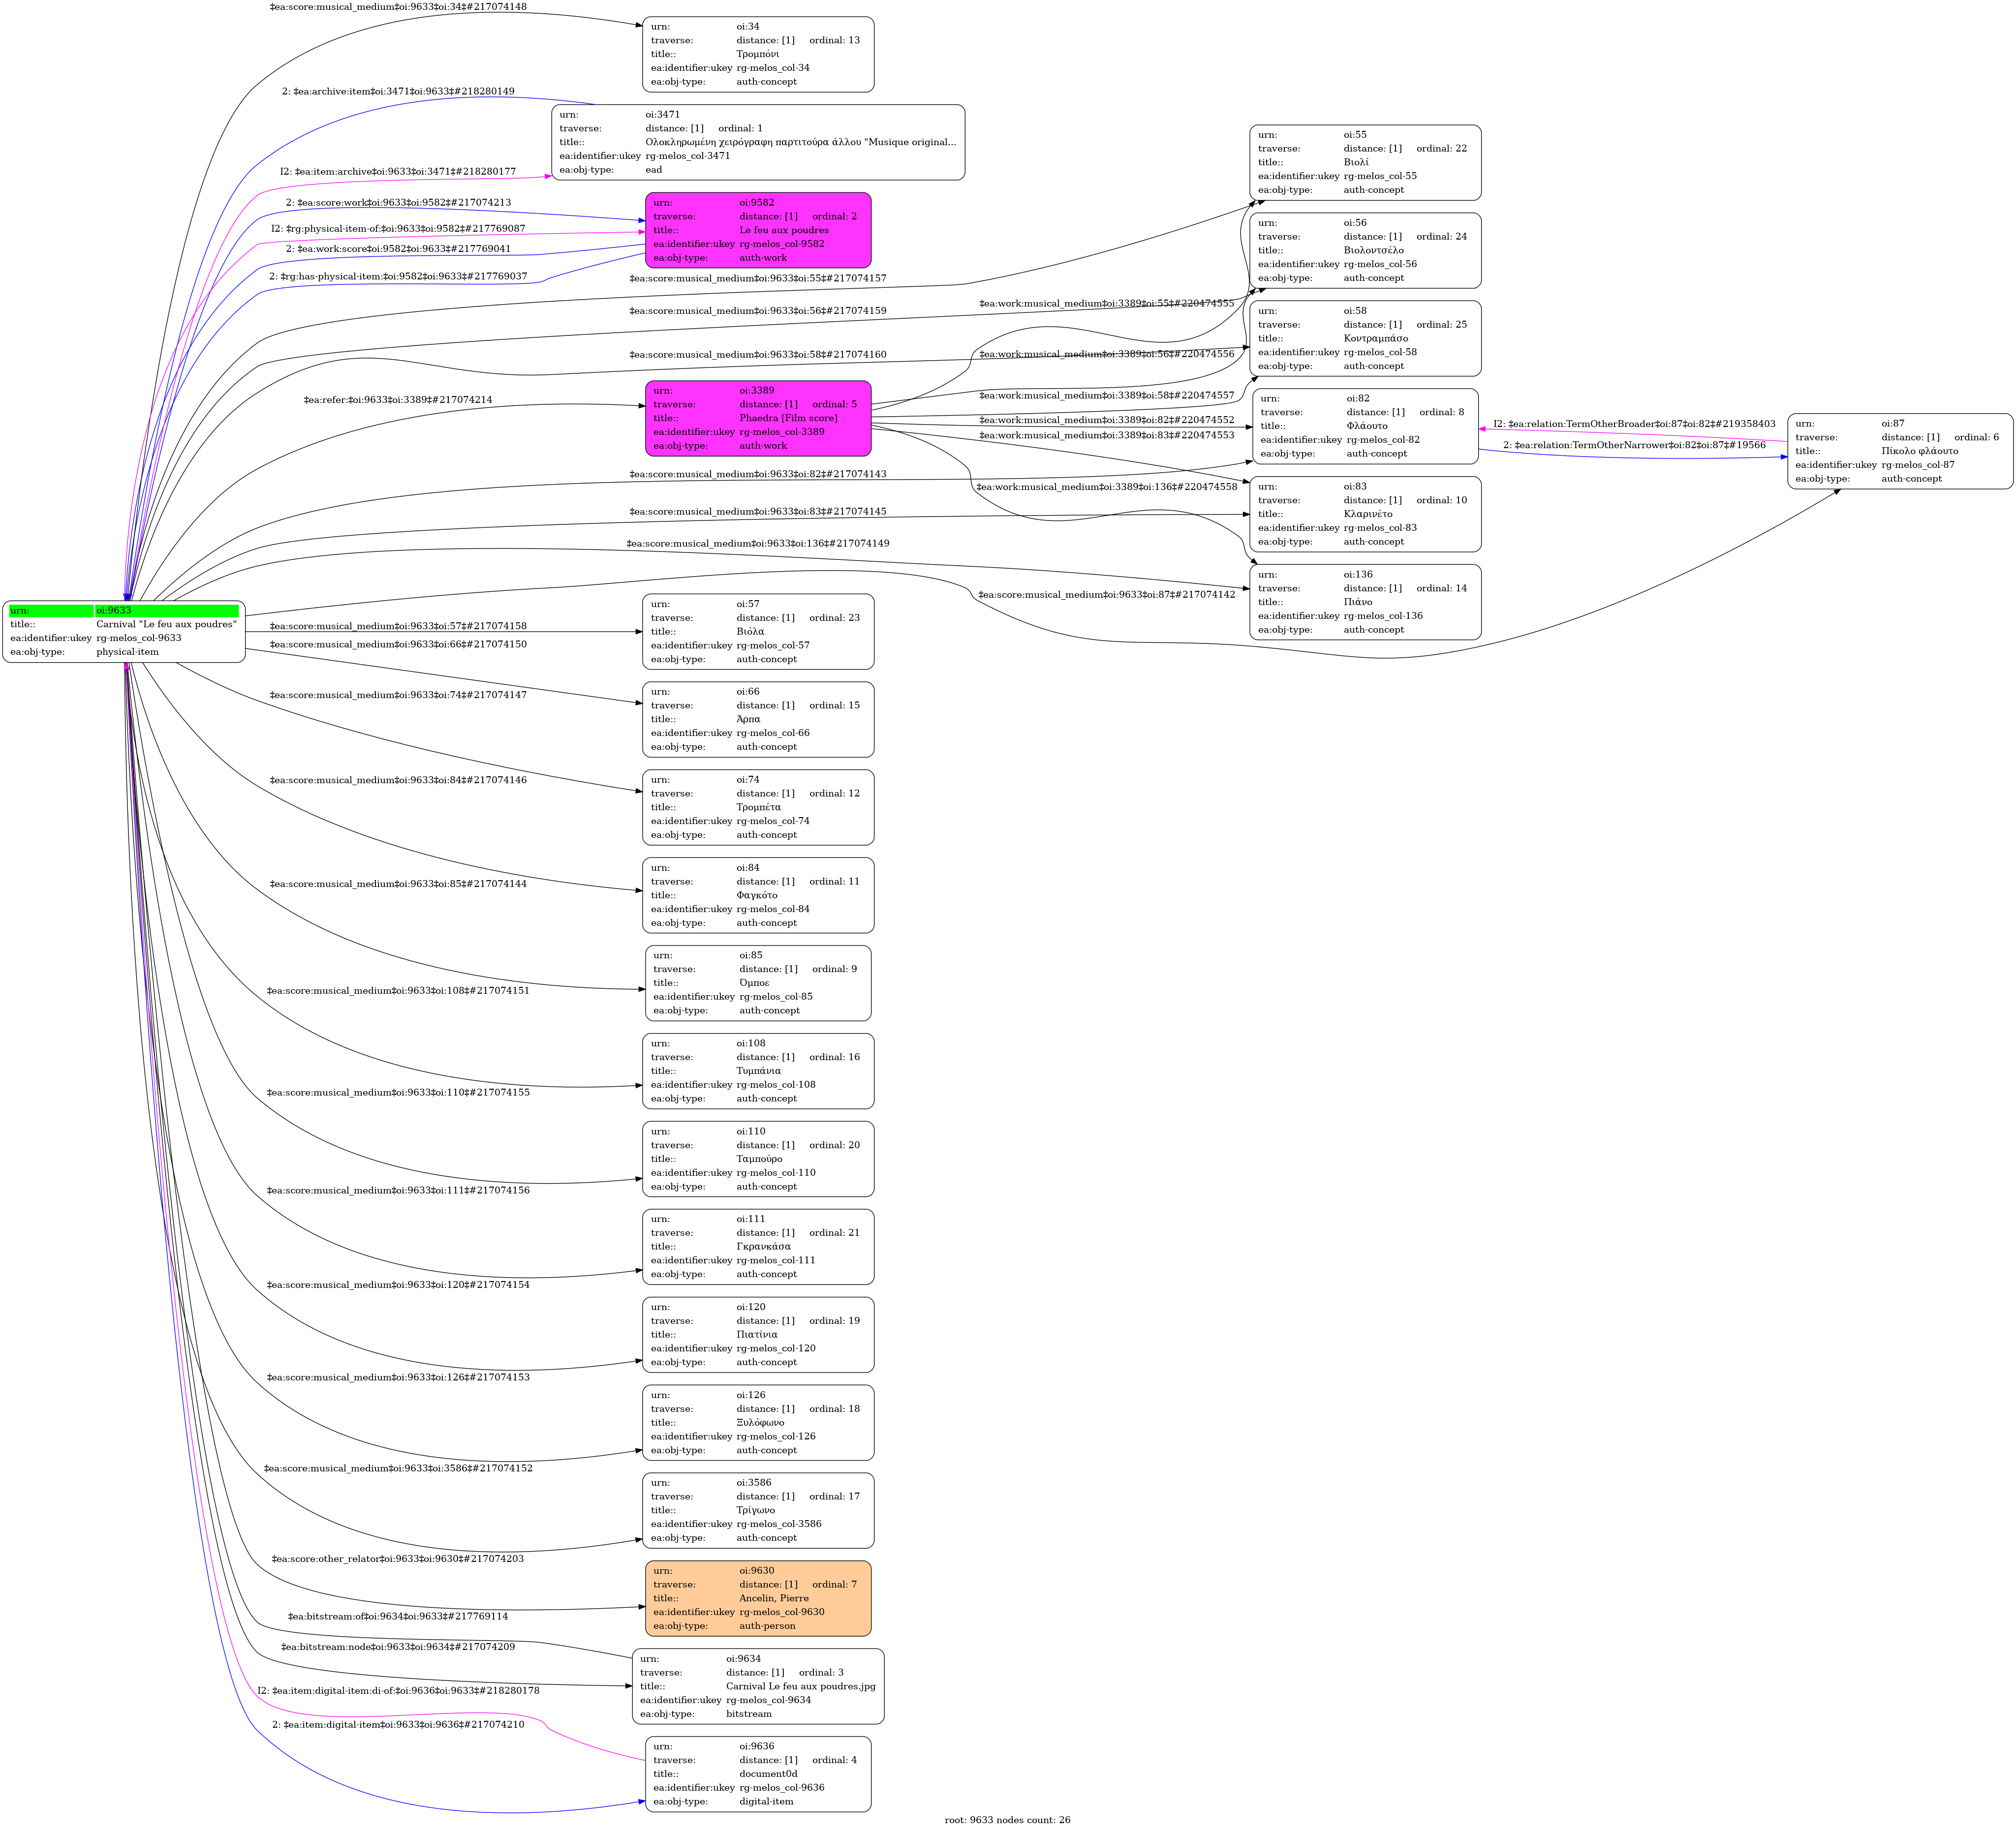Select the magenta Le feu aux poudres node
The width and height of the screenshot is (2016, 1831).
pos(758,230)
